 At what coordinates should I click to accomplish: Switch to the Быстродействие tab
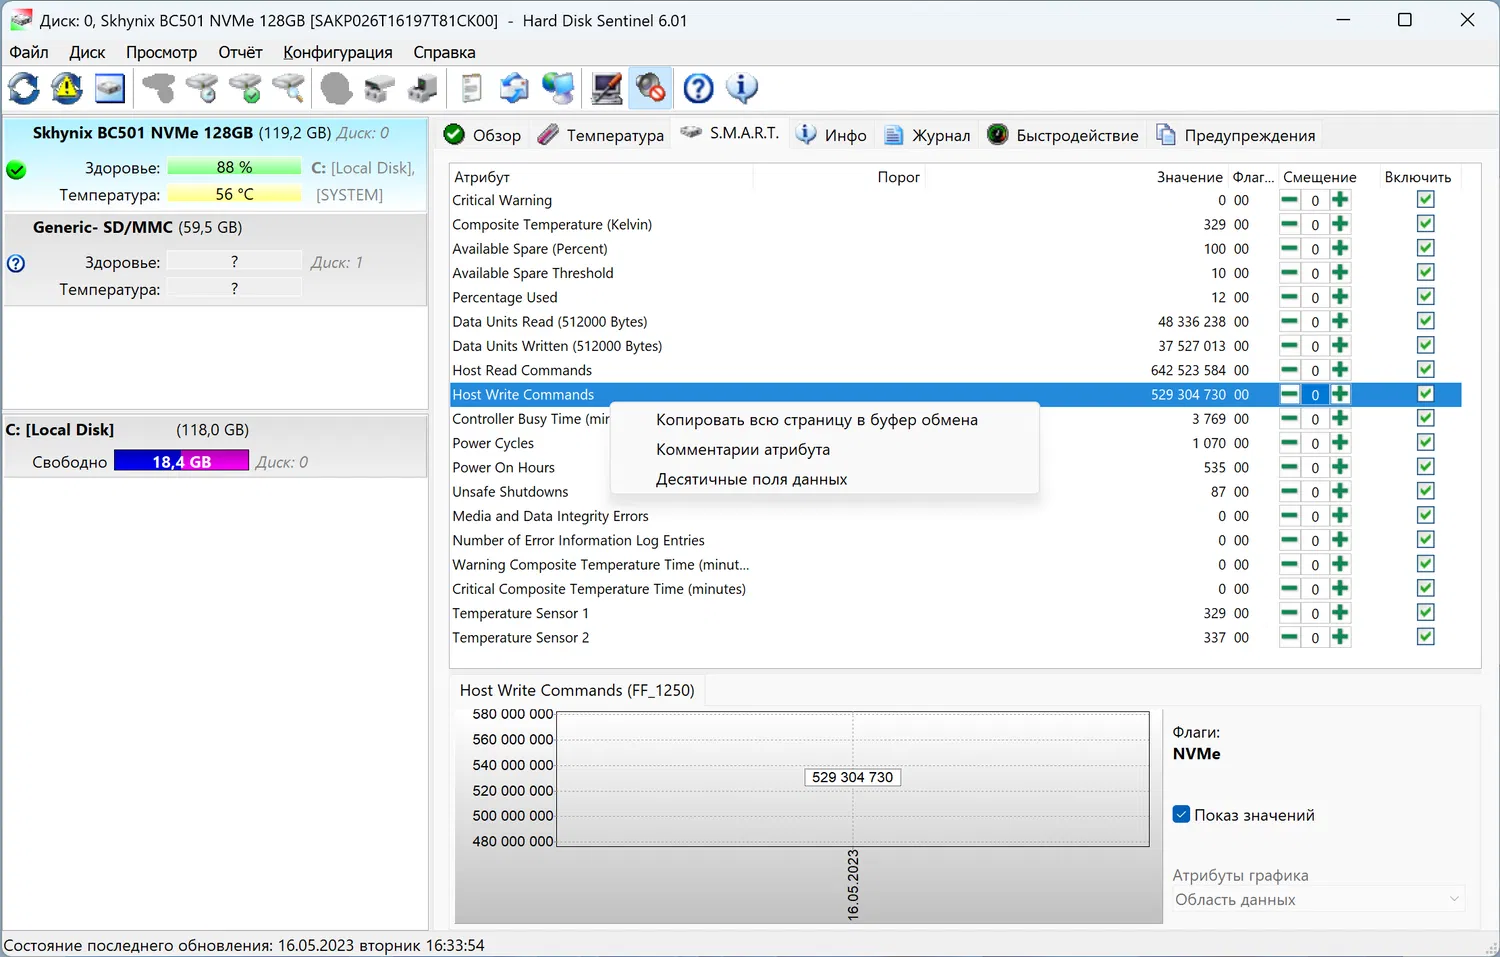coord(1062,135)
